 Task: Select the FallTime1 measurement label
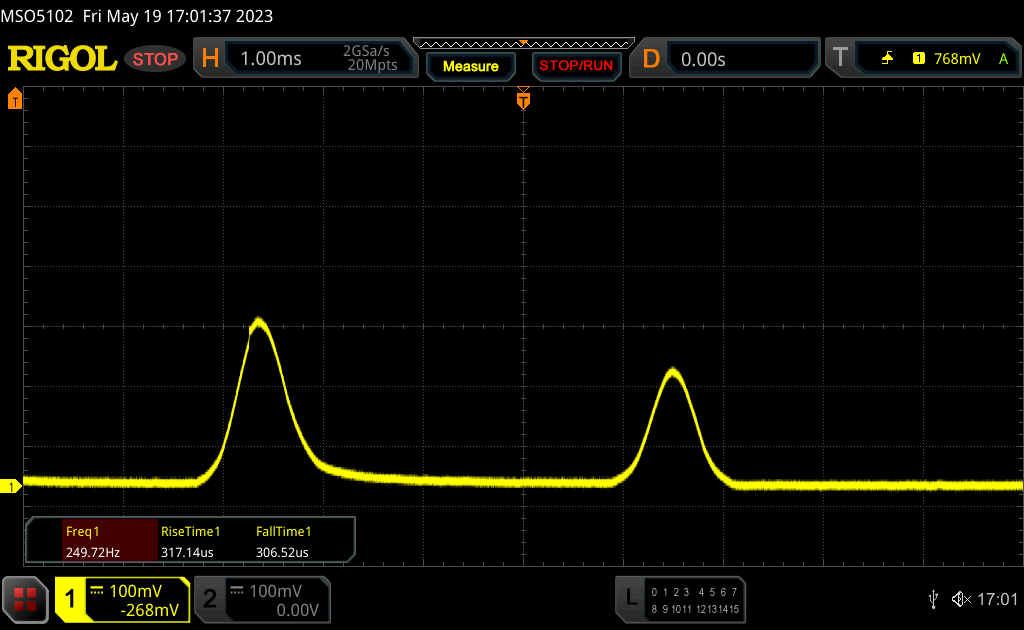pyautogui.click(x=283, y=531)
